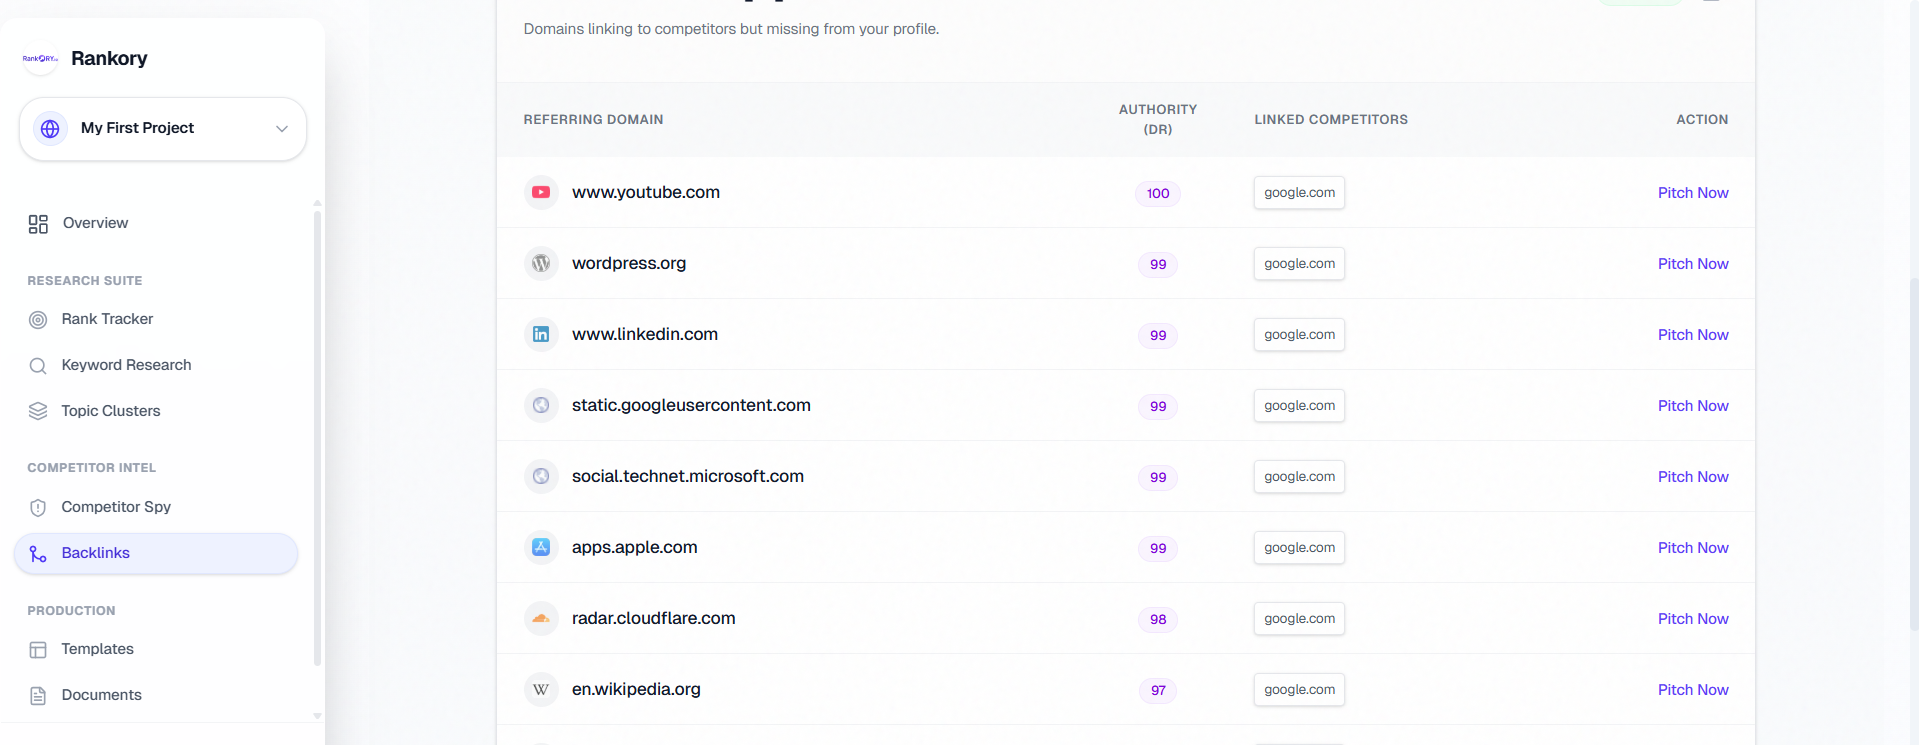Click the Backlinks branch icon
Viewport: 1919px width, 745px height.
coord(38,554)
